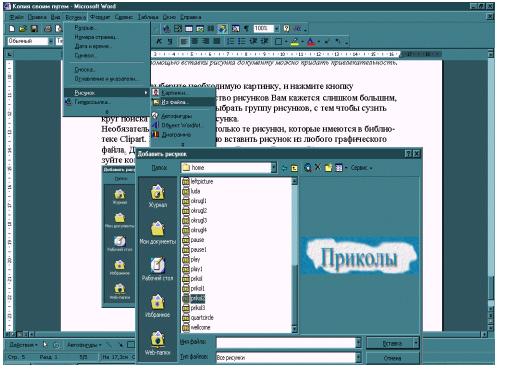Open Web-папки in places bar
Screen dimensions: 512x384
[157, 343]
